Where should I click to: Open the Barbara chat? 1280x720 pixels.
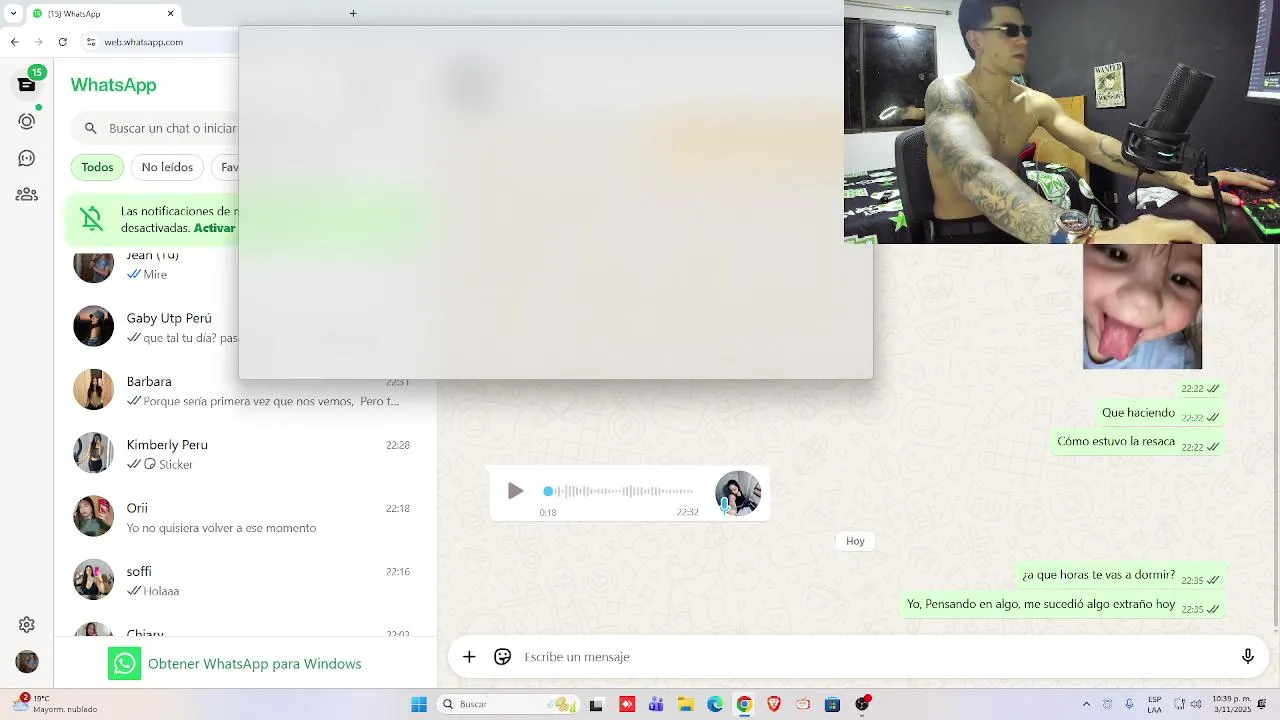tap(245, 390)
